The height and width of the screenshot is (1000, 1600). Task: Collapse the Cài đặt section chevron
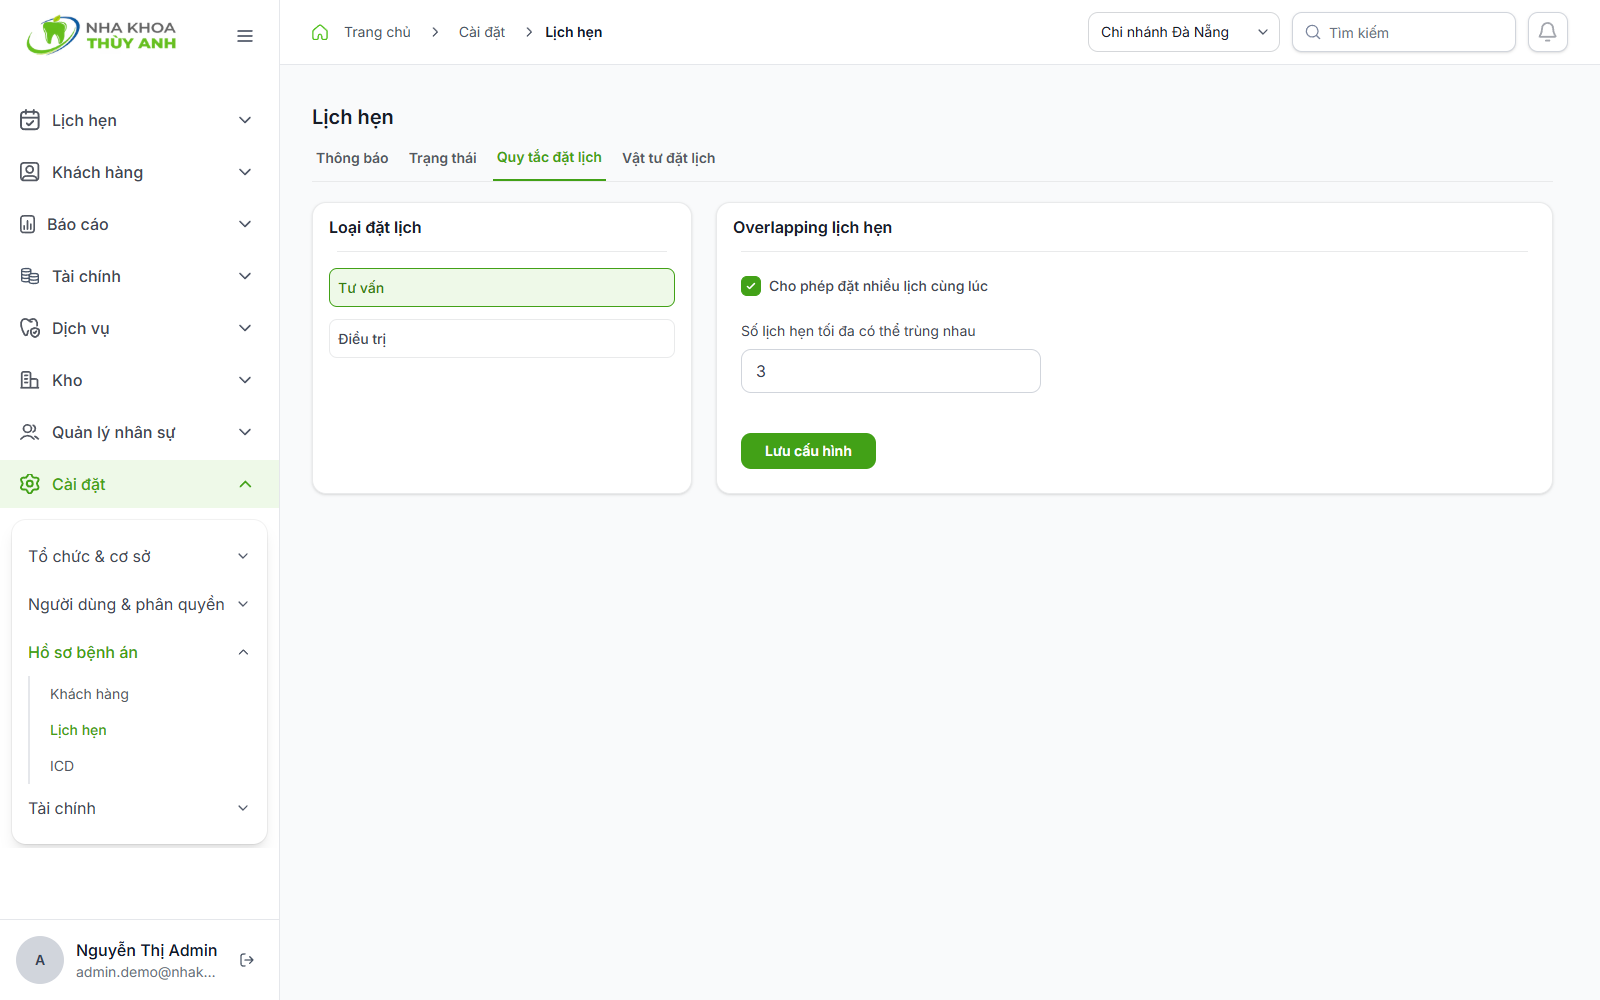[x=245, y=484]
